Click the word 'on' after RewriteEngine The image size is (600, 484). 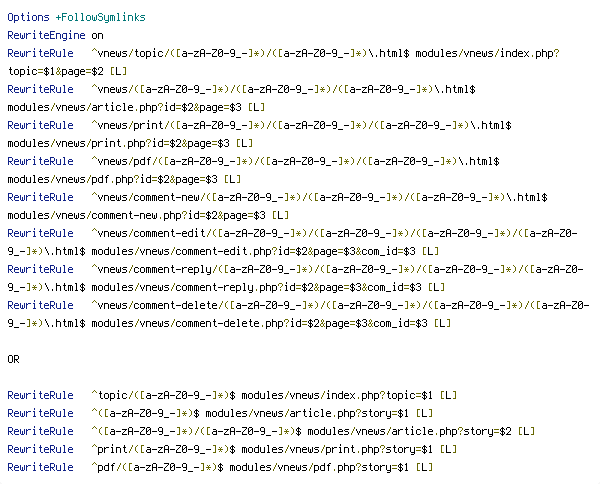pos(98,36)
